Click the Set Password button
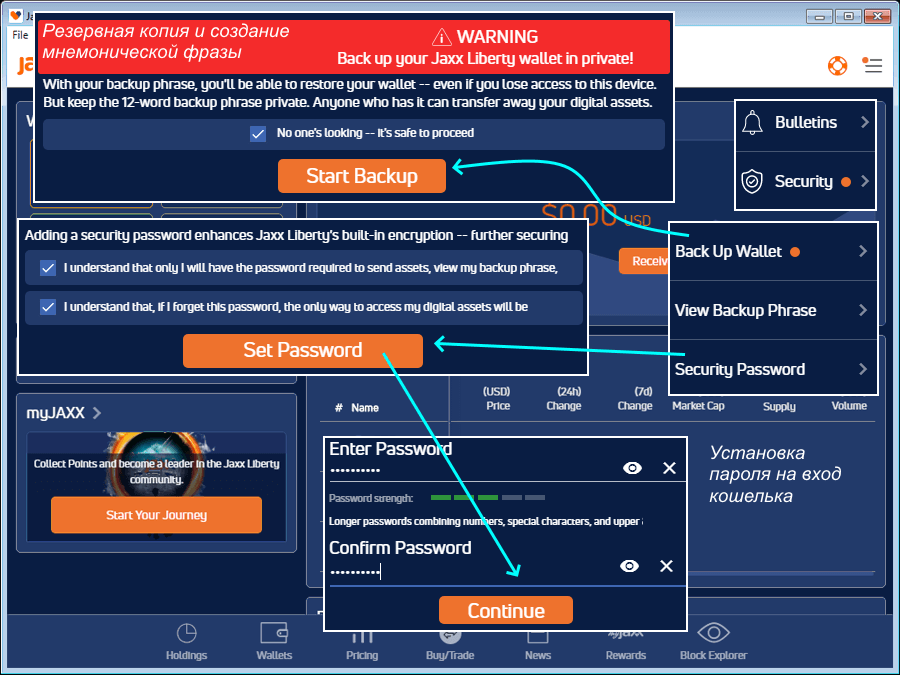The width and height of the screenshot is (900, 675). 302,350
